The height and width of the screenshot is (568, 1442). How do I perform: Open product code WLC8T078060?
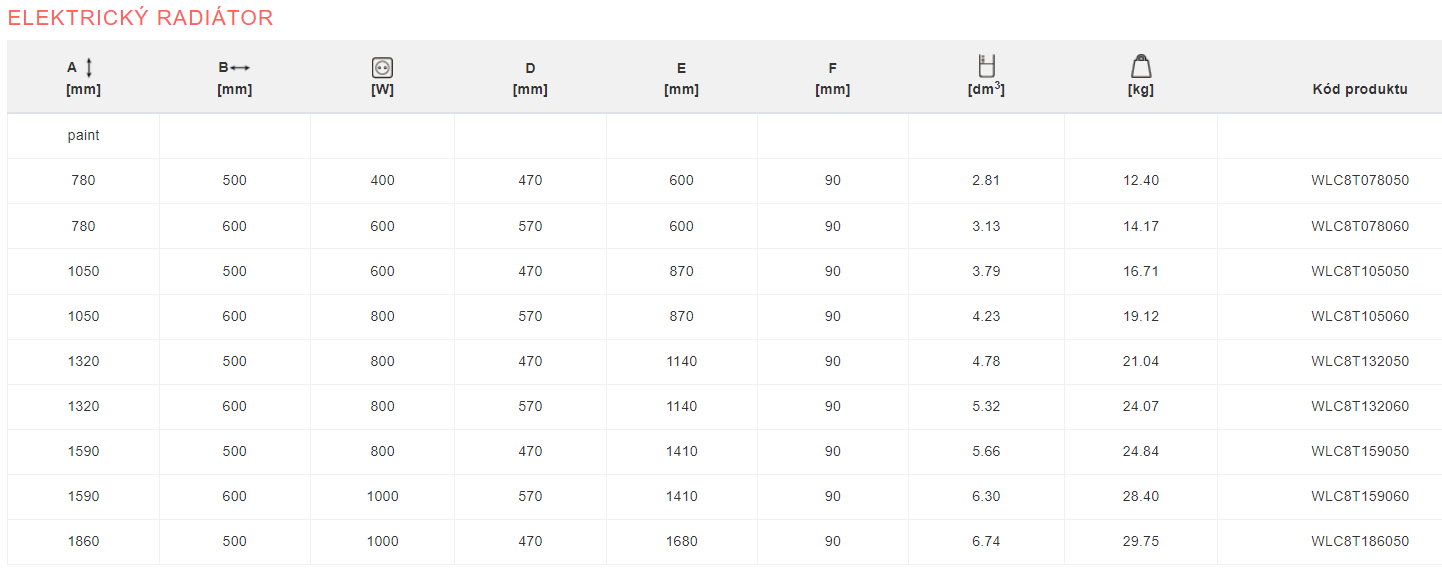1359,226
